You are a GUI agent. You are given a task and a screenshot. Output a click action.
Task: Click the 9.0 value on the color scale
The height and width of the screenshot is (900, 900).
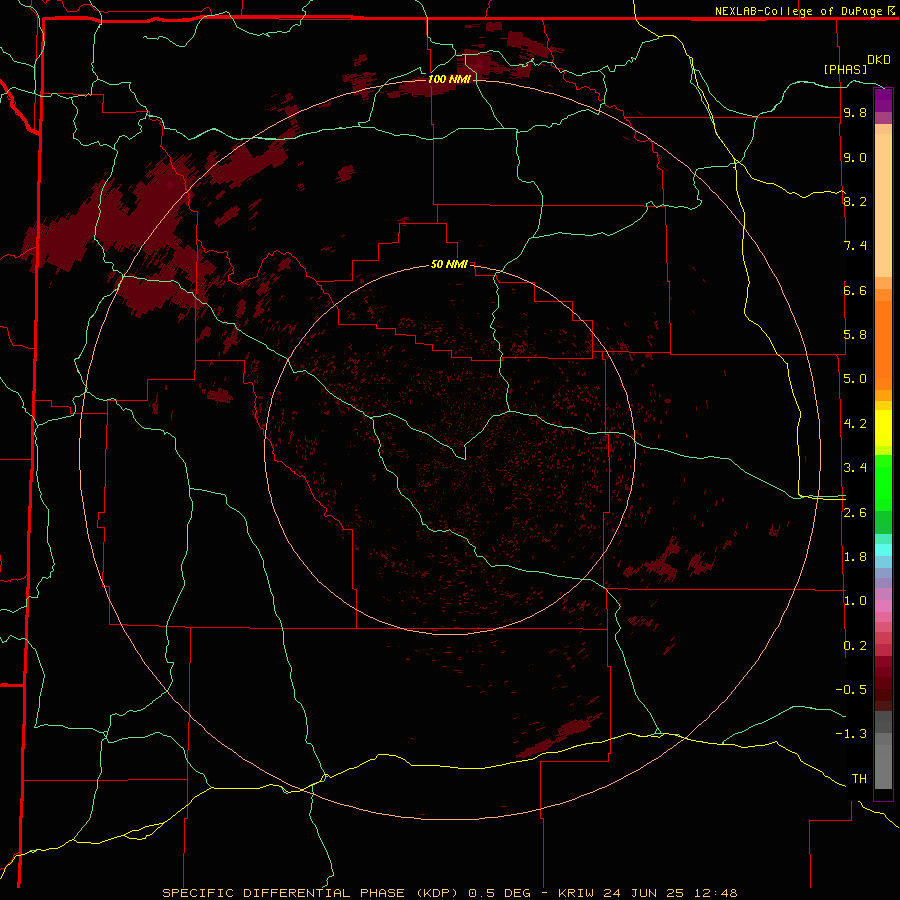855,157
